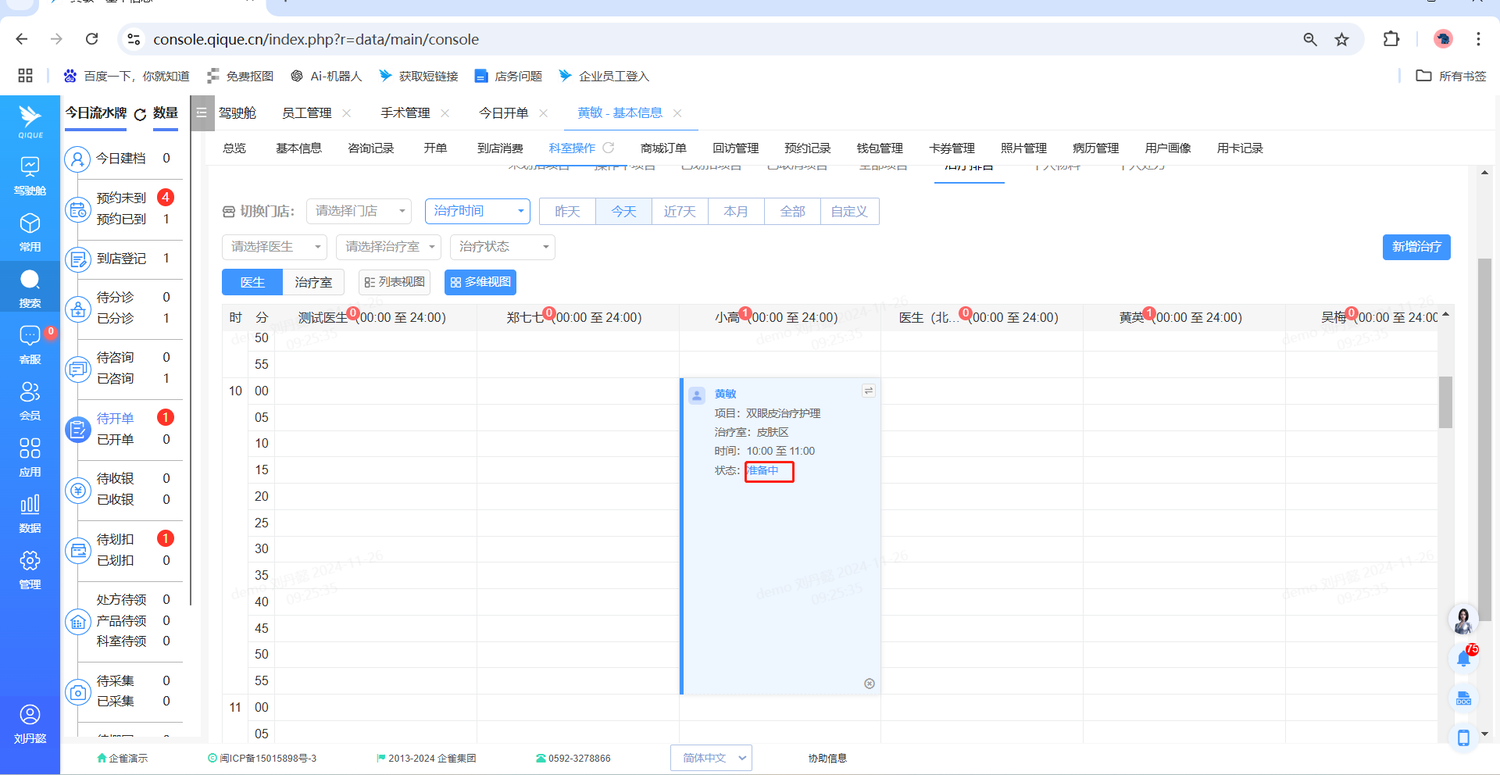The height and width of the screenshot is (775, 1500).
Task: Click the cancel icon at appointment card bottom
Action: (869, 683)
